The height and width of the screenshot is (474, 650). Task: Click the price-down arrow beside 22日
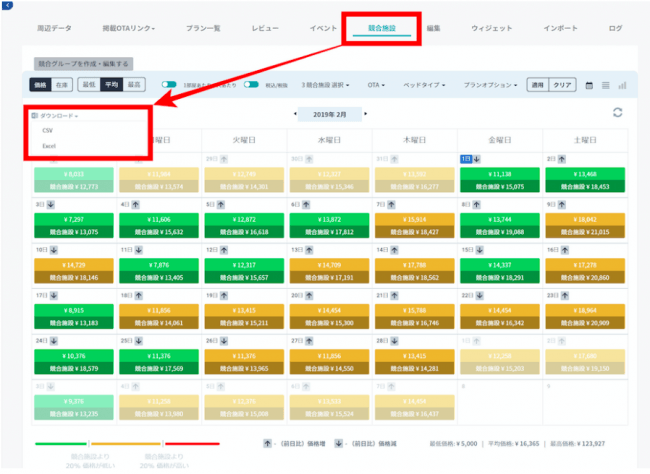pos(480,296)
